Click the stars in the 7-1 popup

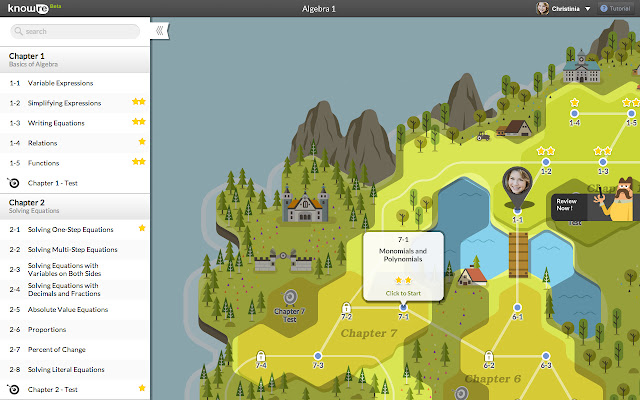click(403, 280)
